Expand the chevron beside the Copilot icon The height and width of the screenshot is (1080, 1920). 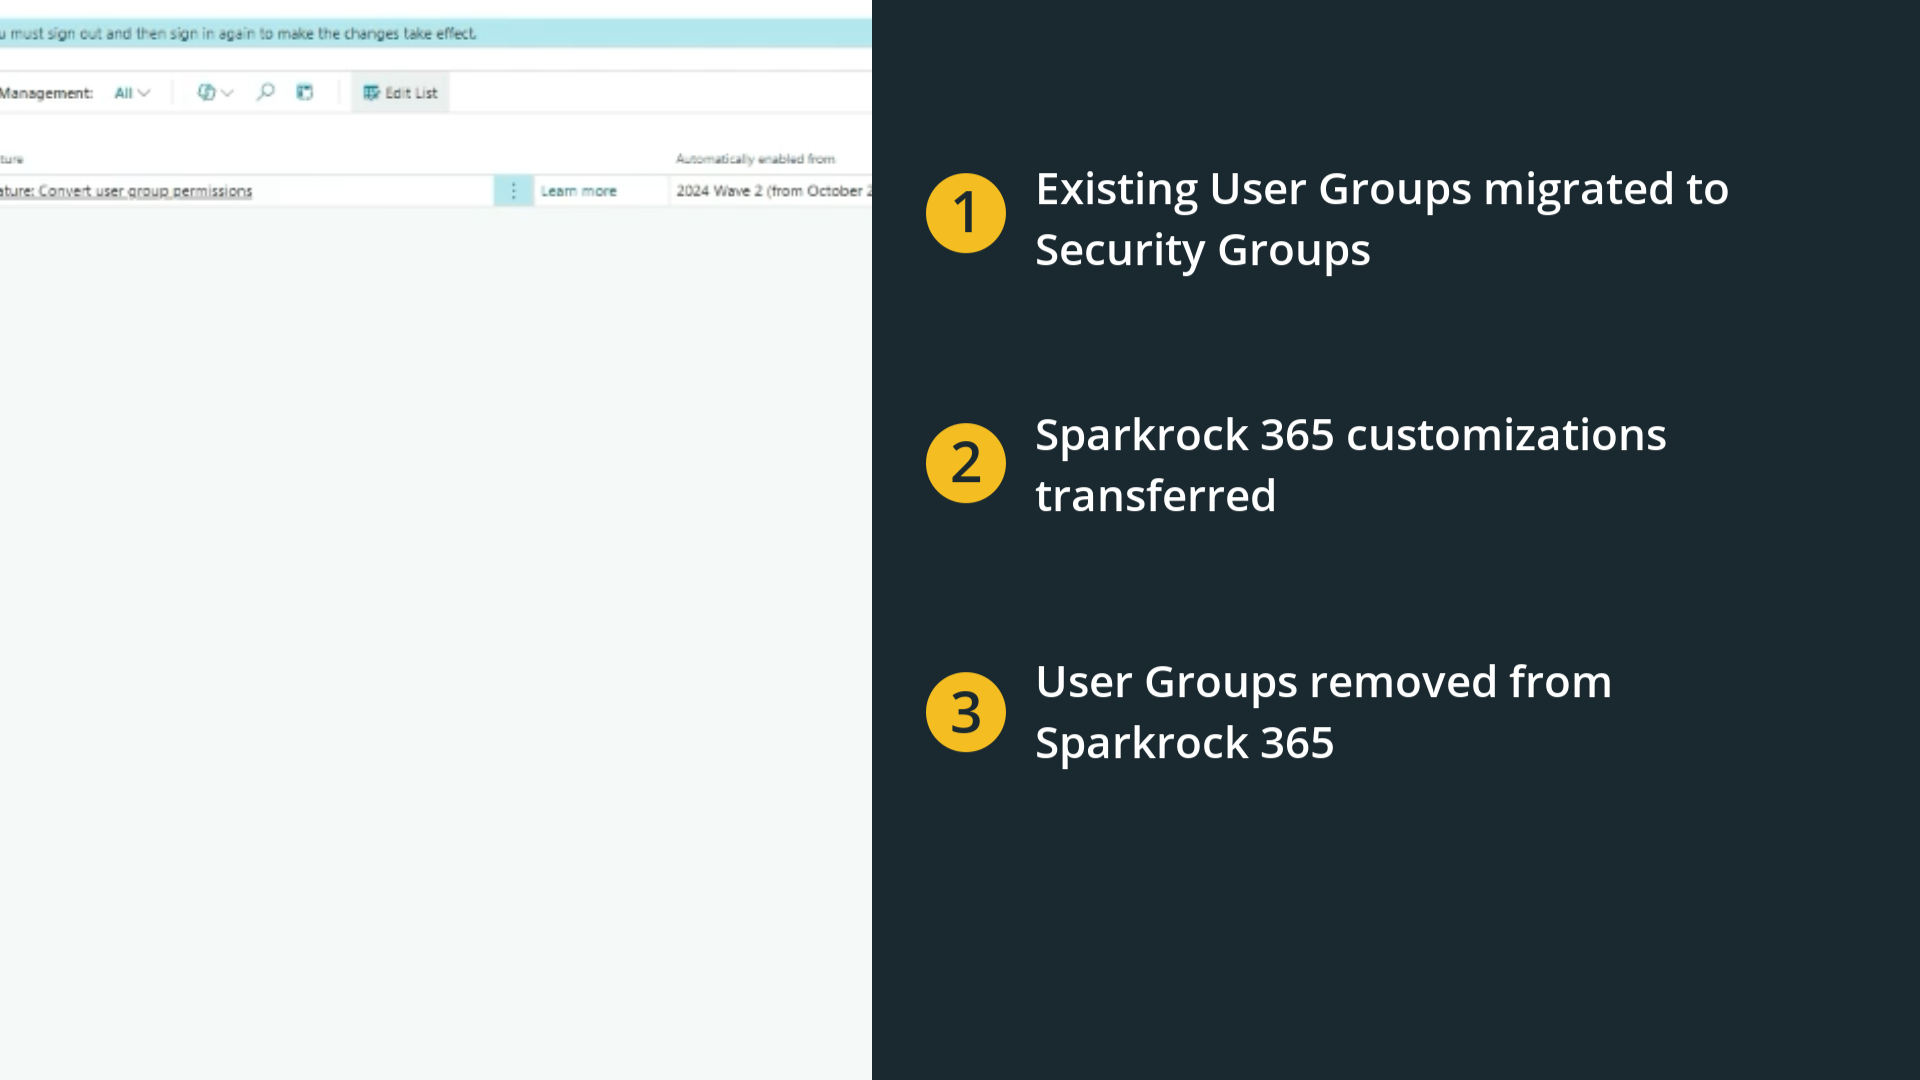click(228, 93)
